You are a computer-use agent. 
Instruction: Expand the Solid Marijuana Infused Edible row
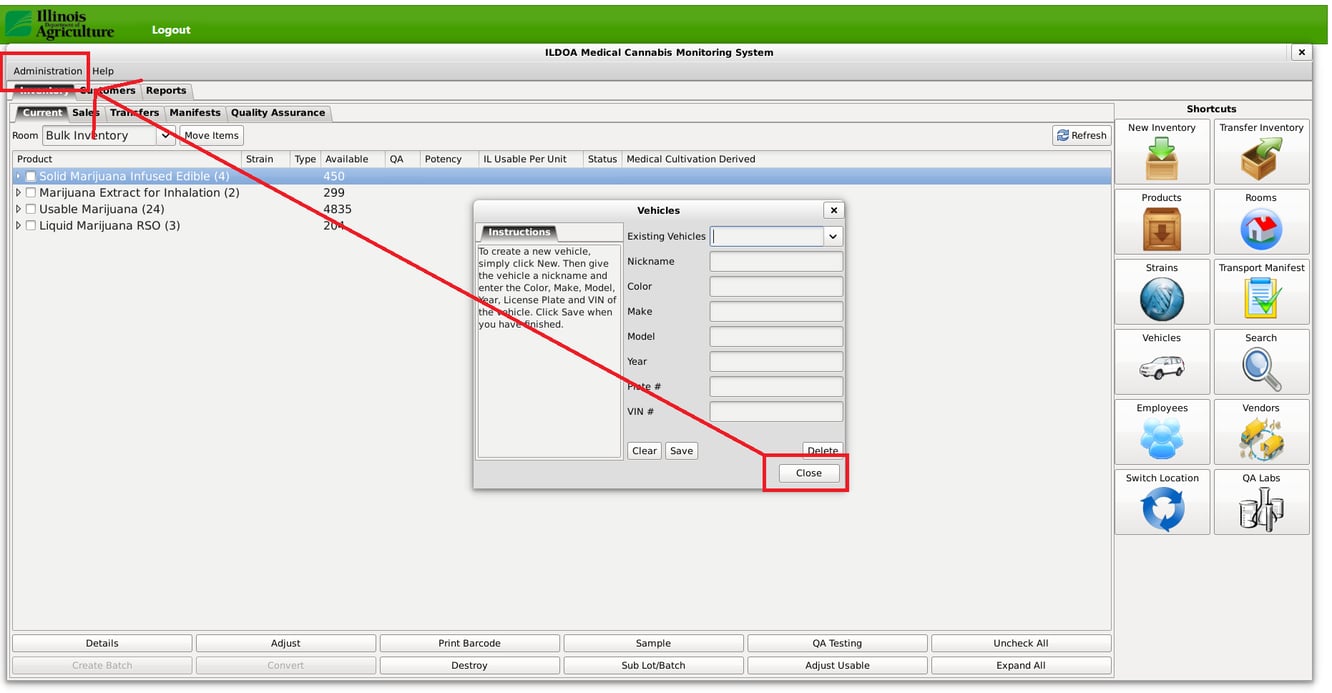17,176
